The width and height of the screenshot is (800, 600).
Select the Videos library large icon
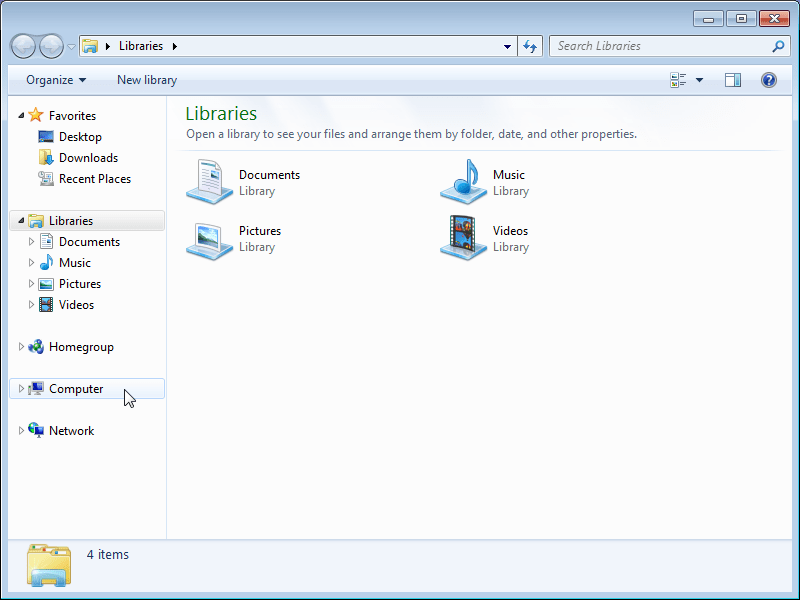(463, 238)
